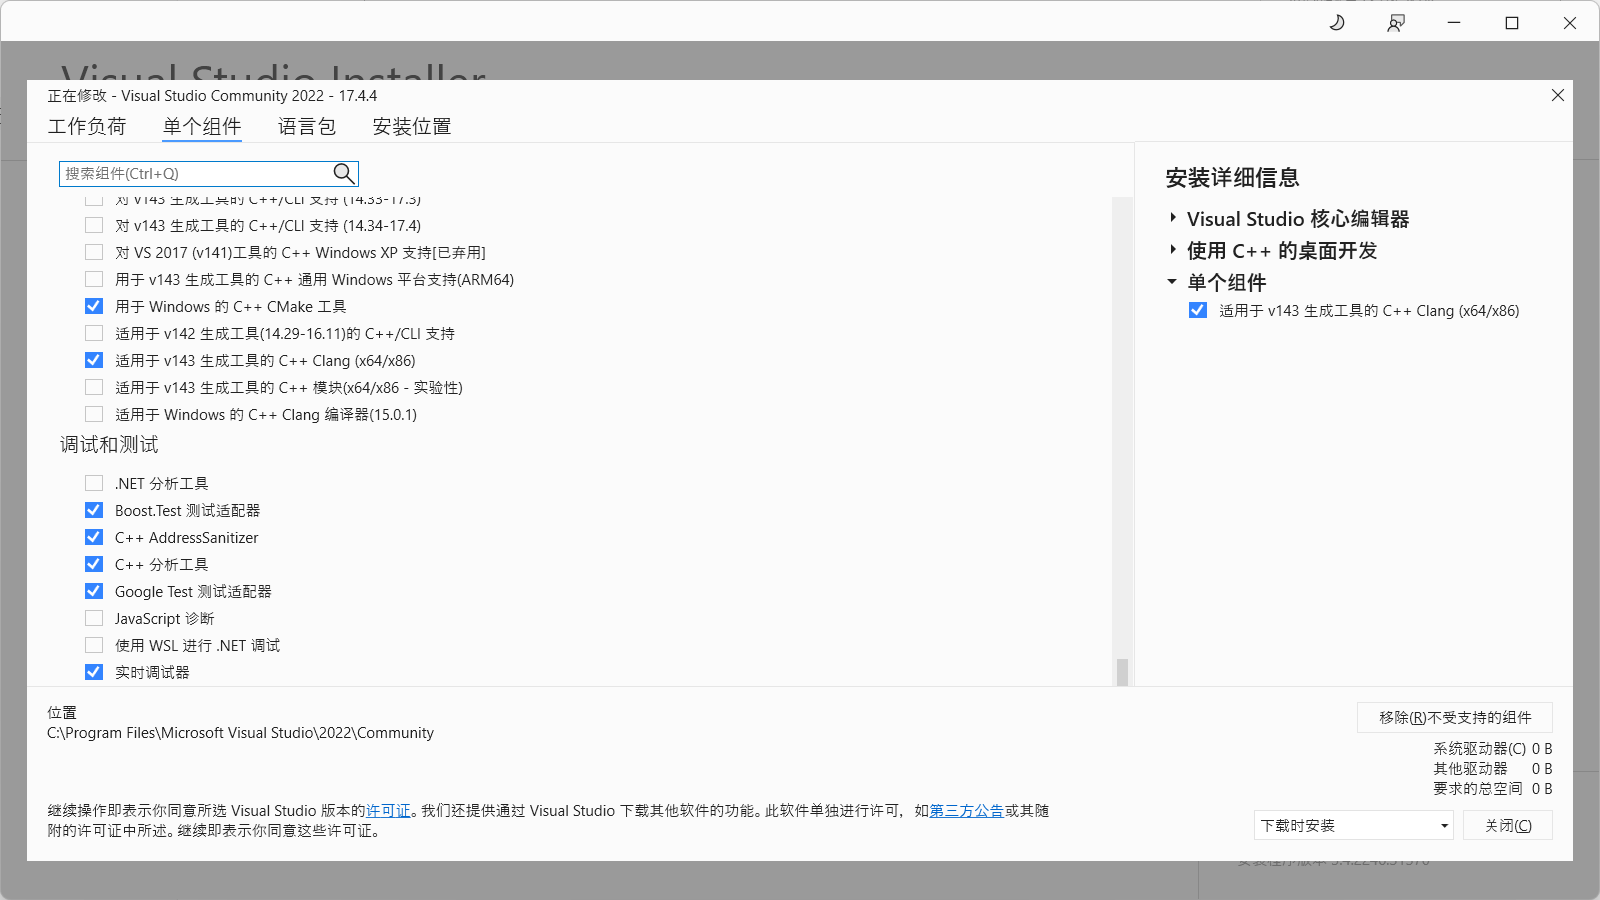Open the feedback icon in title bar
Screen dimensions: 1600x900
[x=1395, y=22]
